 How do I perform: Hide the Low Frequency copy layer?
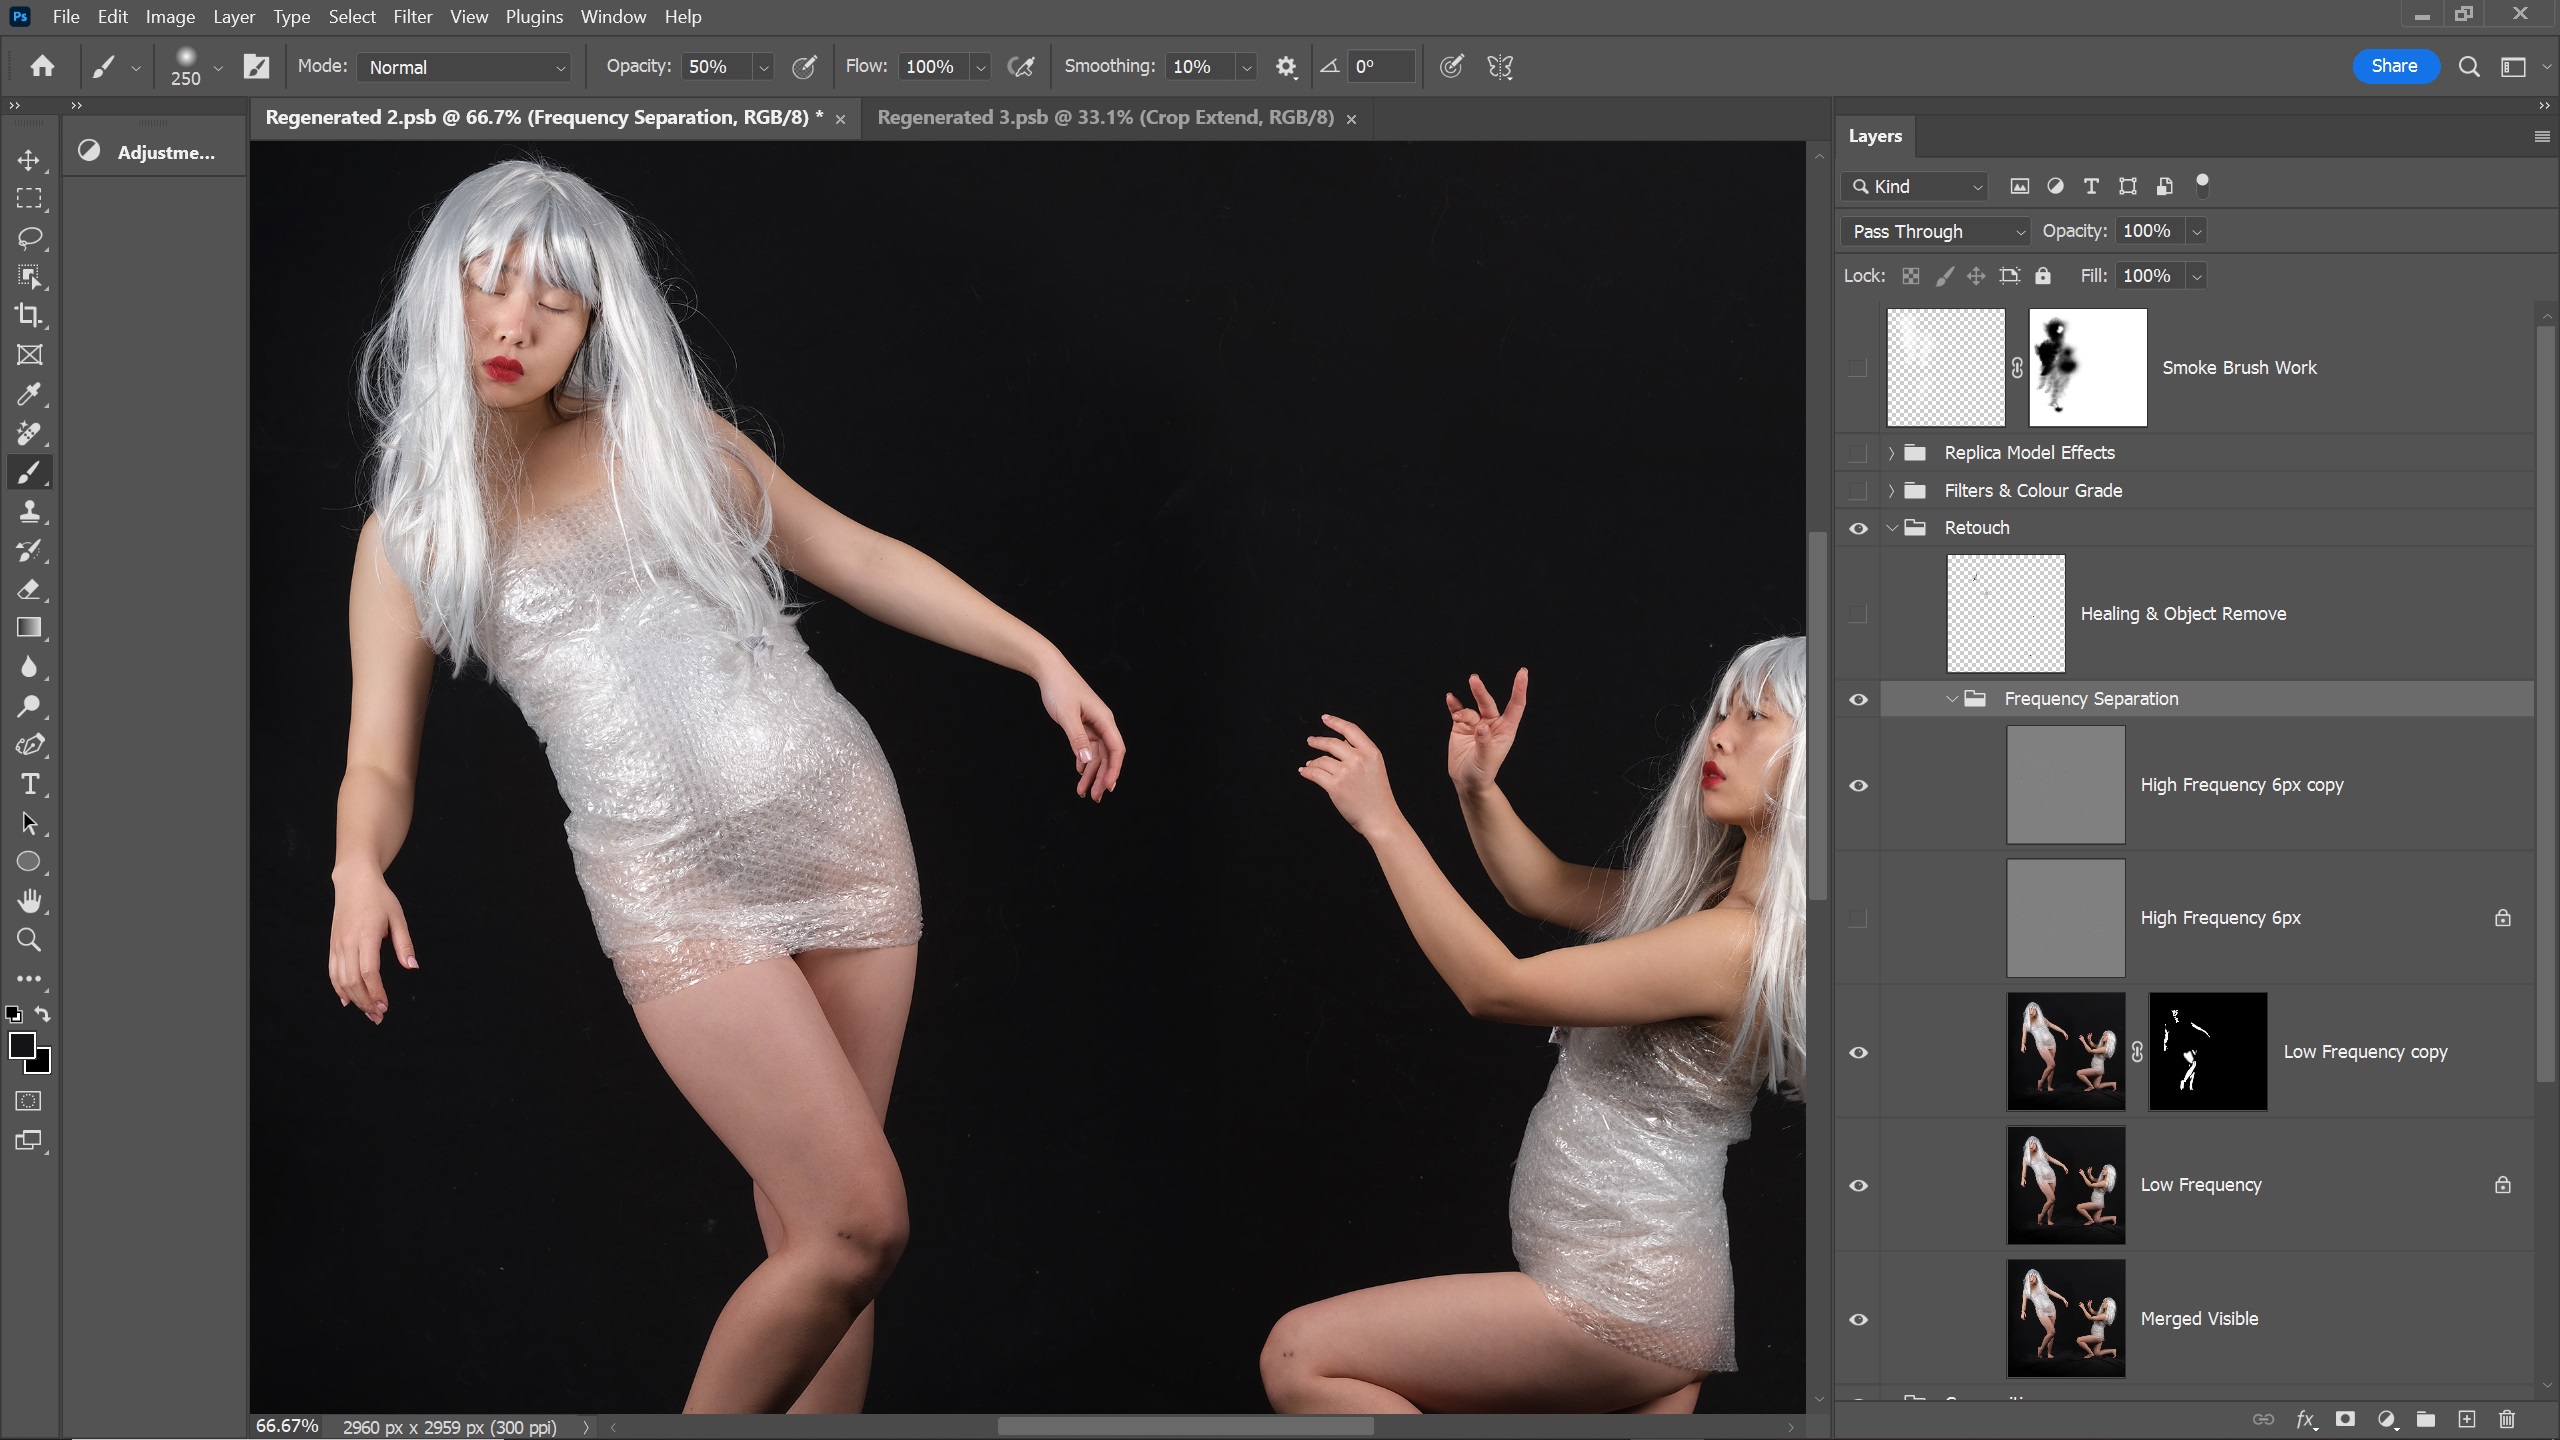click(1858, 1052)
